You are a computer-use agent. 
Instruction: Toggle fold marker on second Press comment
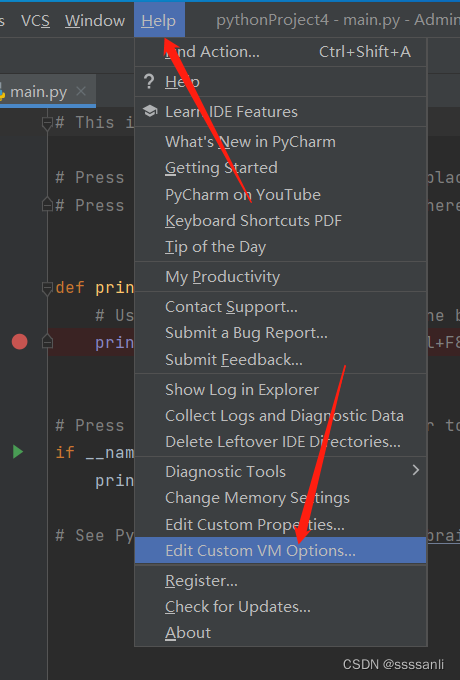coord(47,205)
